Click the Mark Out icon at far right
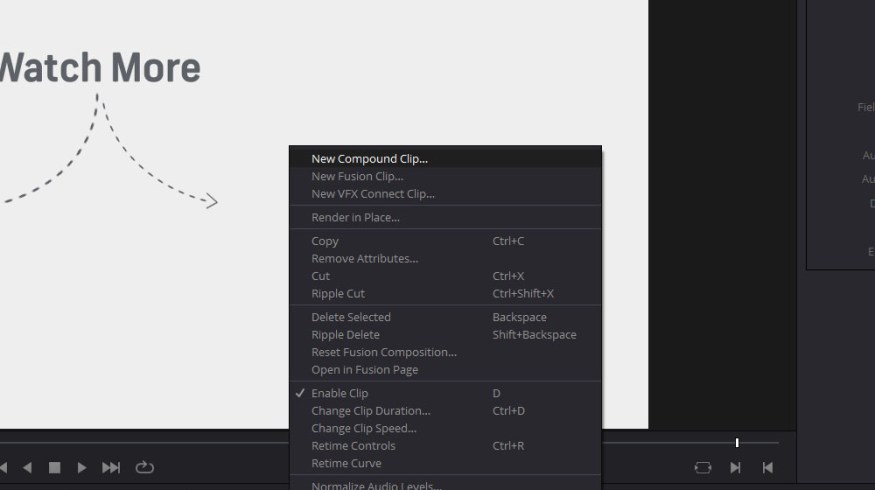 click(x=767, y=467)
